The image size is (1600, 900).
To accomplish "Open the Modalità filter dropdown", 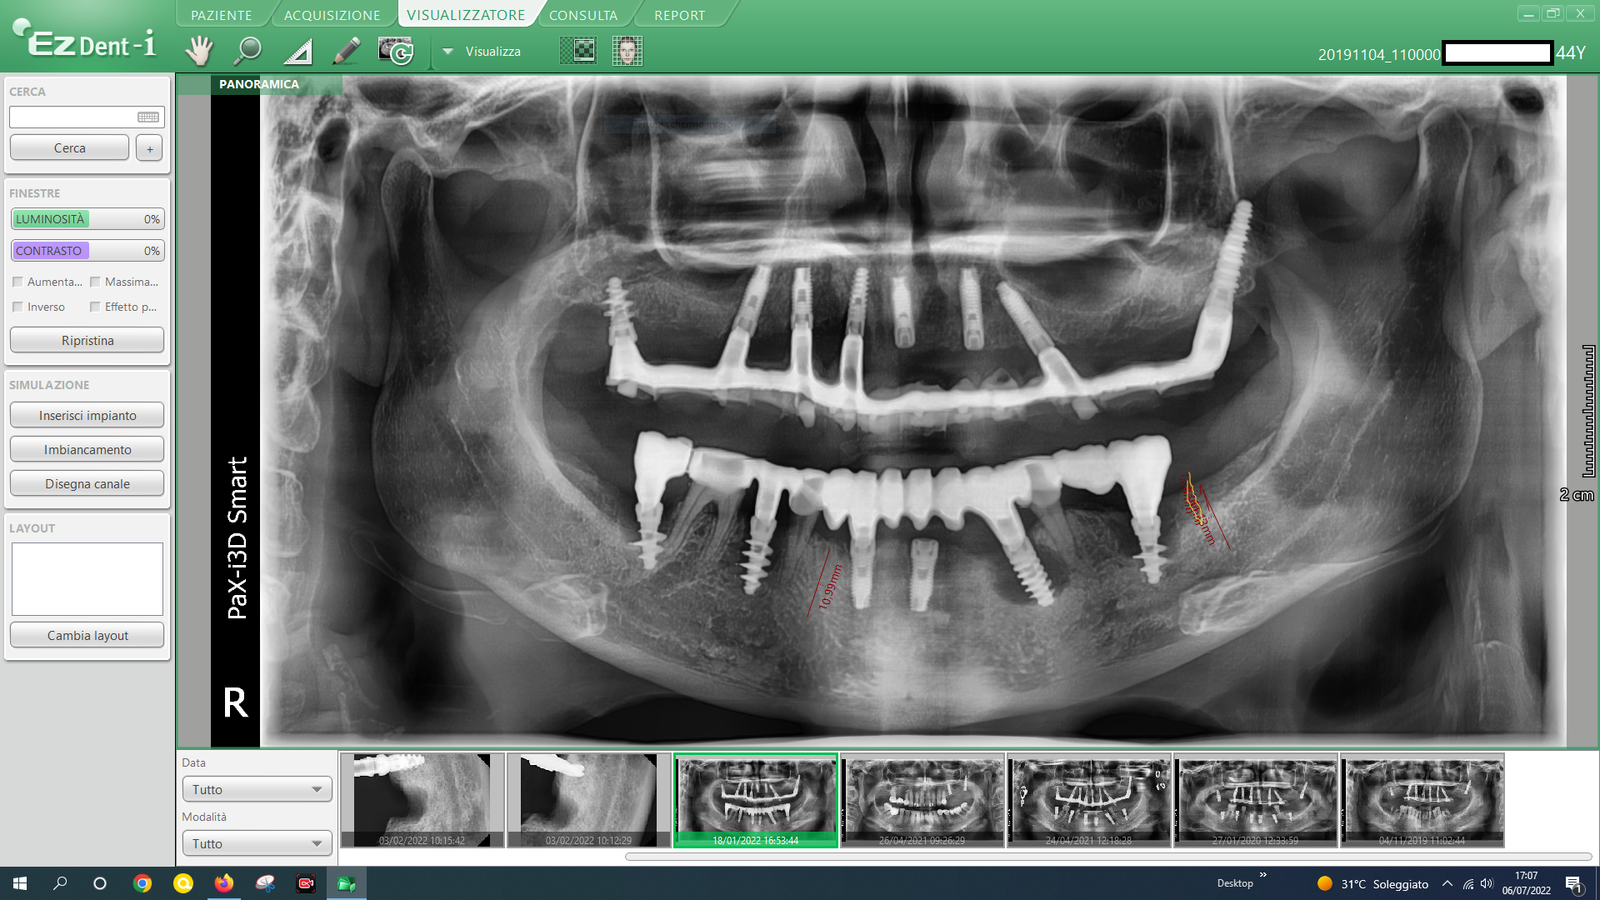I will click(x=257, y=843).
